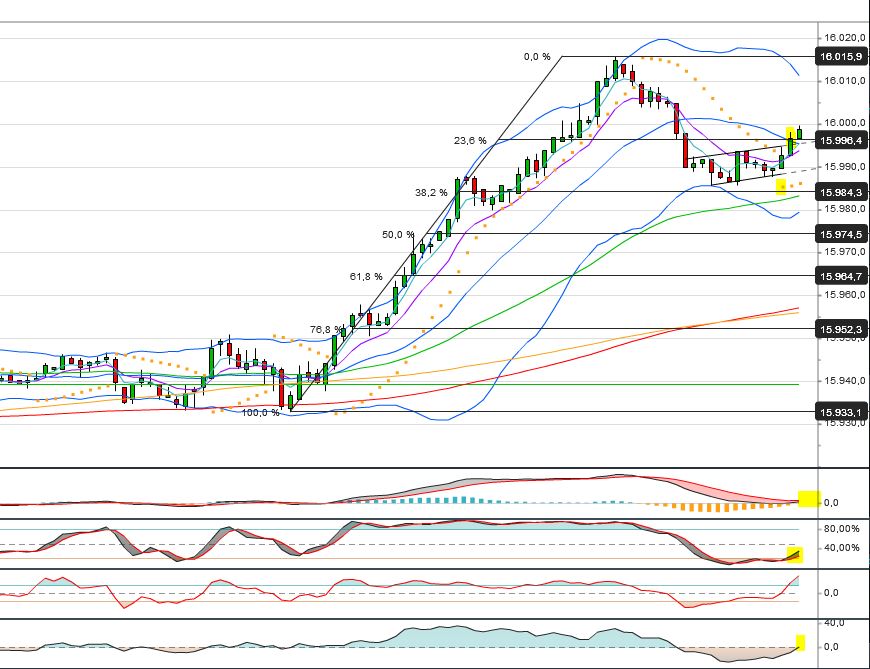This screenshot has height=669, width=870.
Task: Click the 16.015,9 price label
Action: click(x=841, y=57)
